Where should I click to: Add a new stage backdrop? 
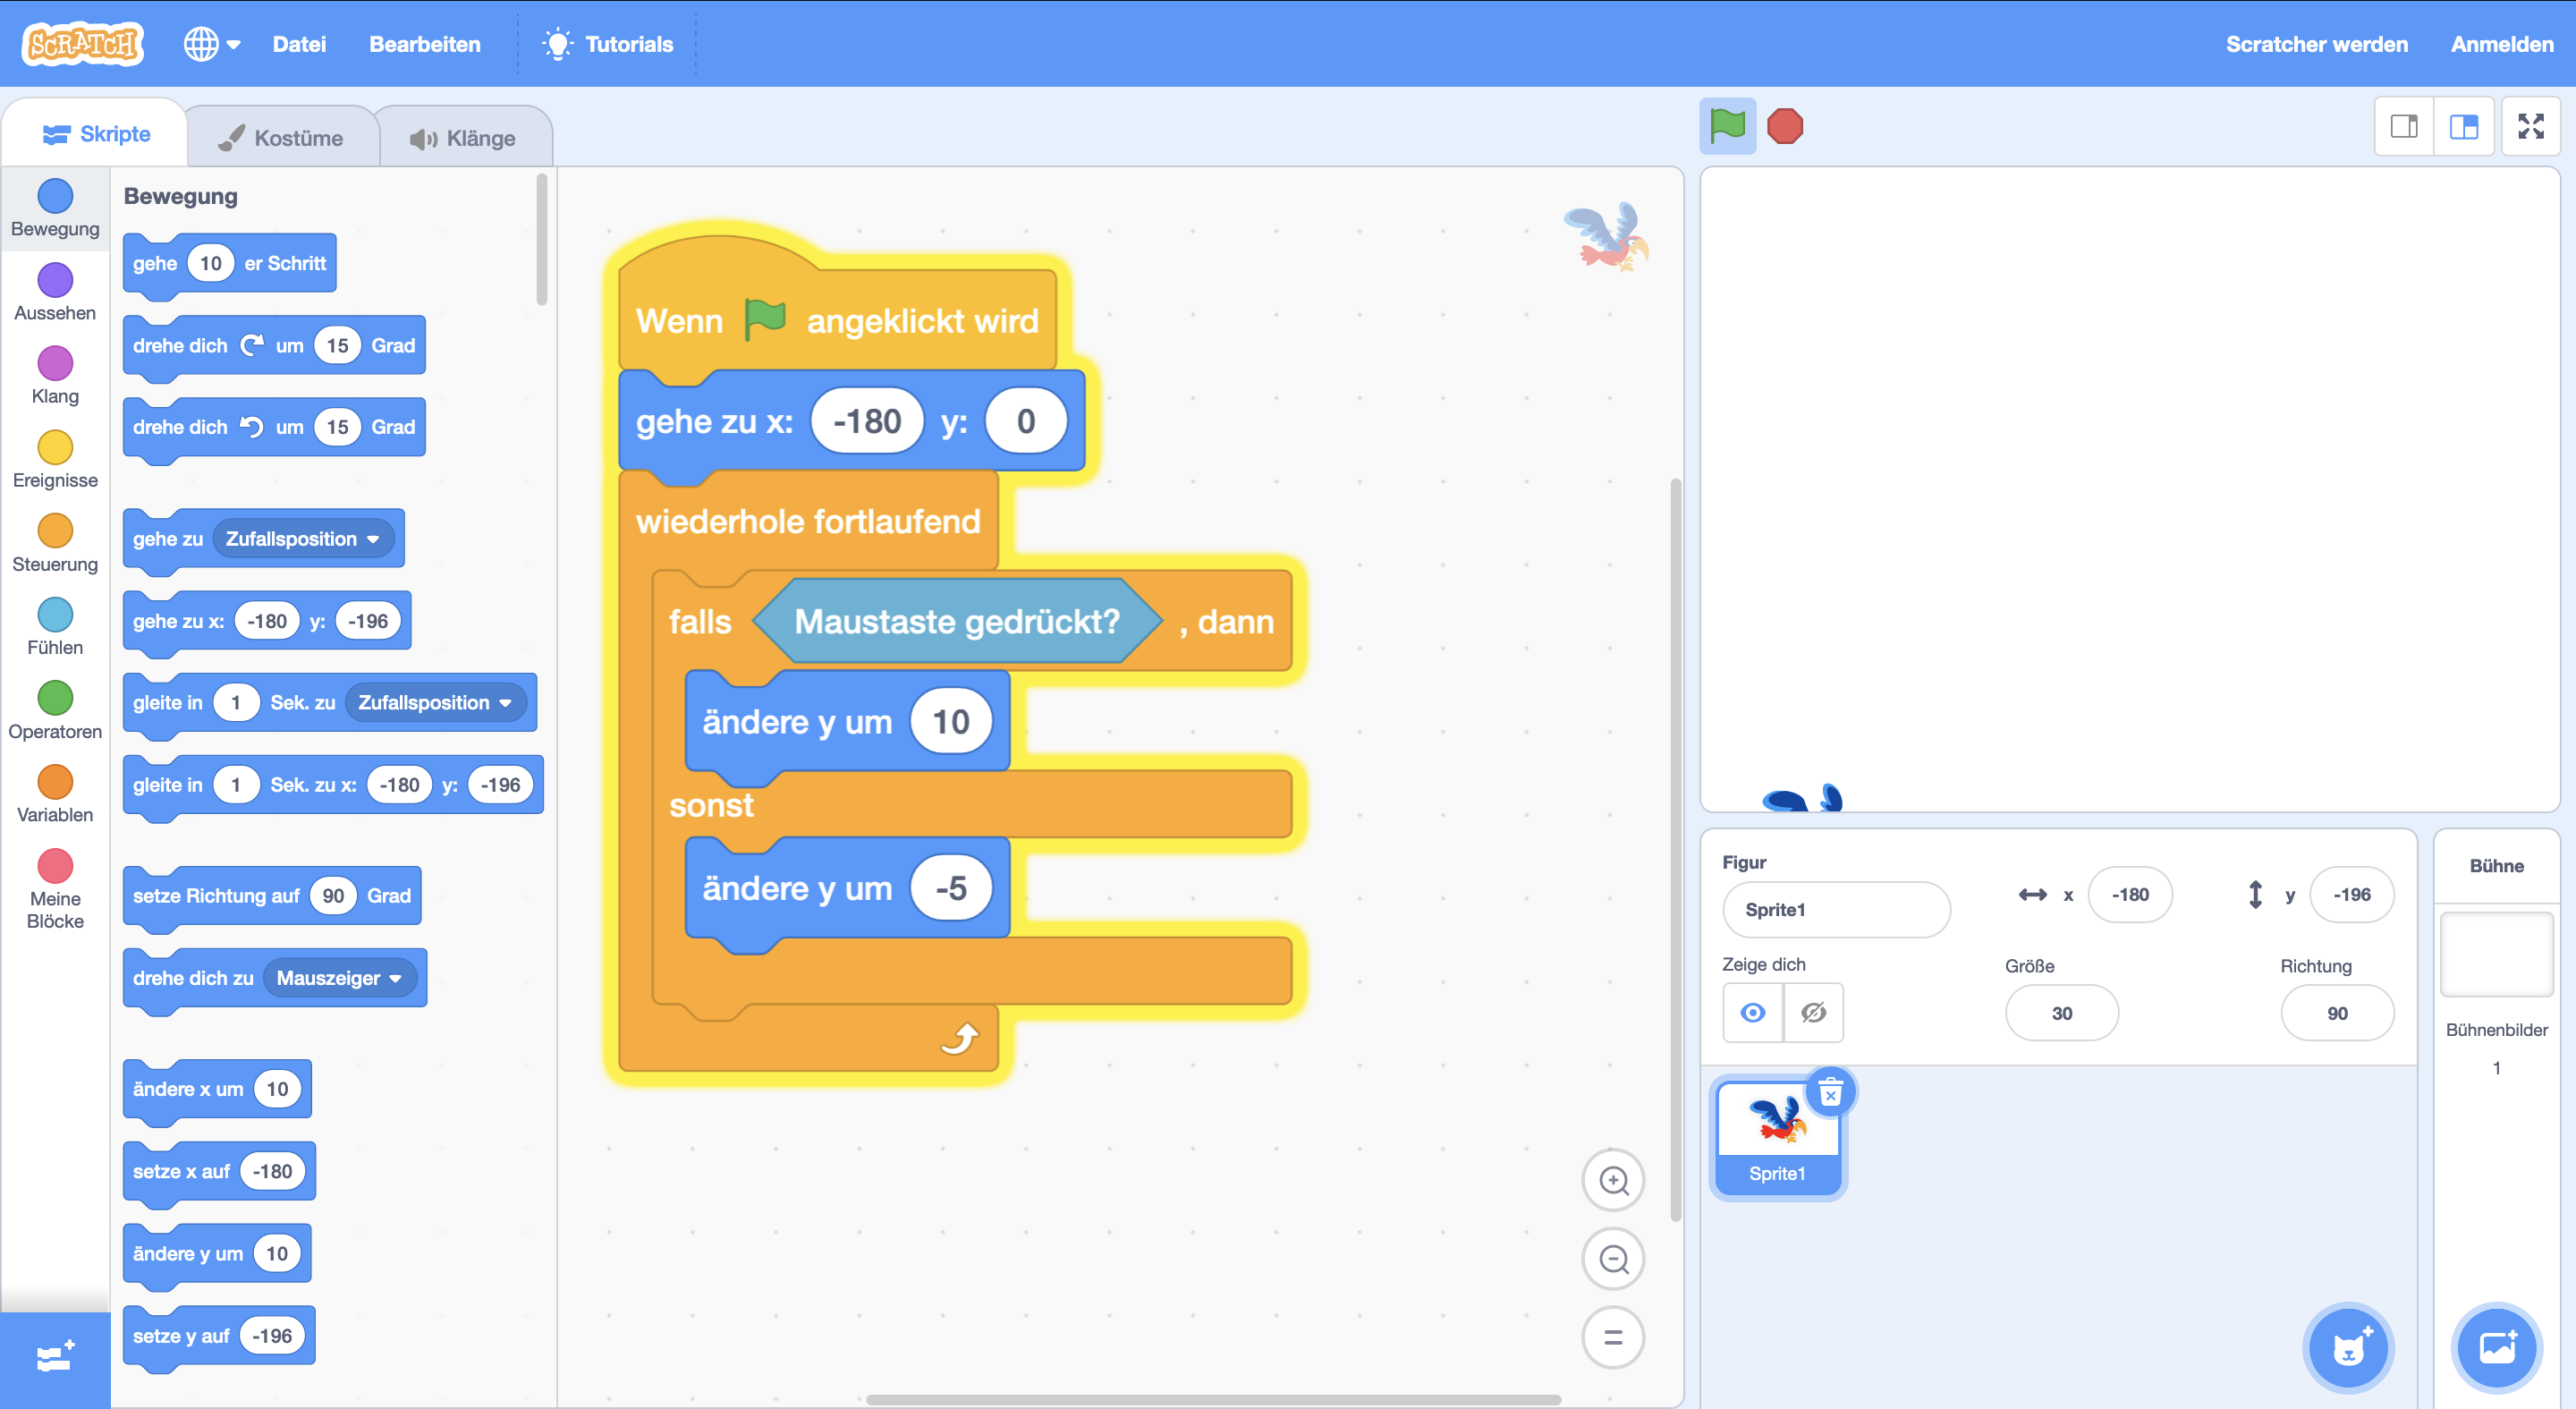tap(2496, 1349)
